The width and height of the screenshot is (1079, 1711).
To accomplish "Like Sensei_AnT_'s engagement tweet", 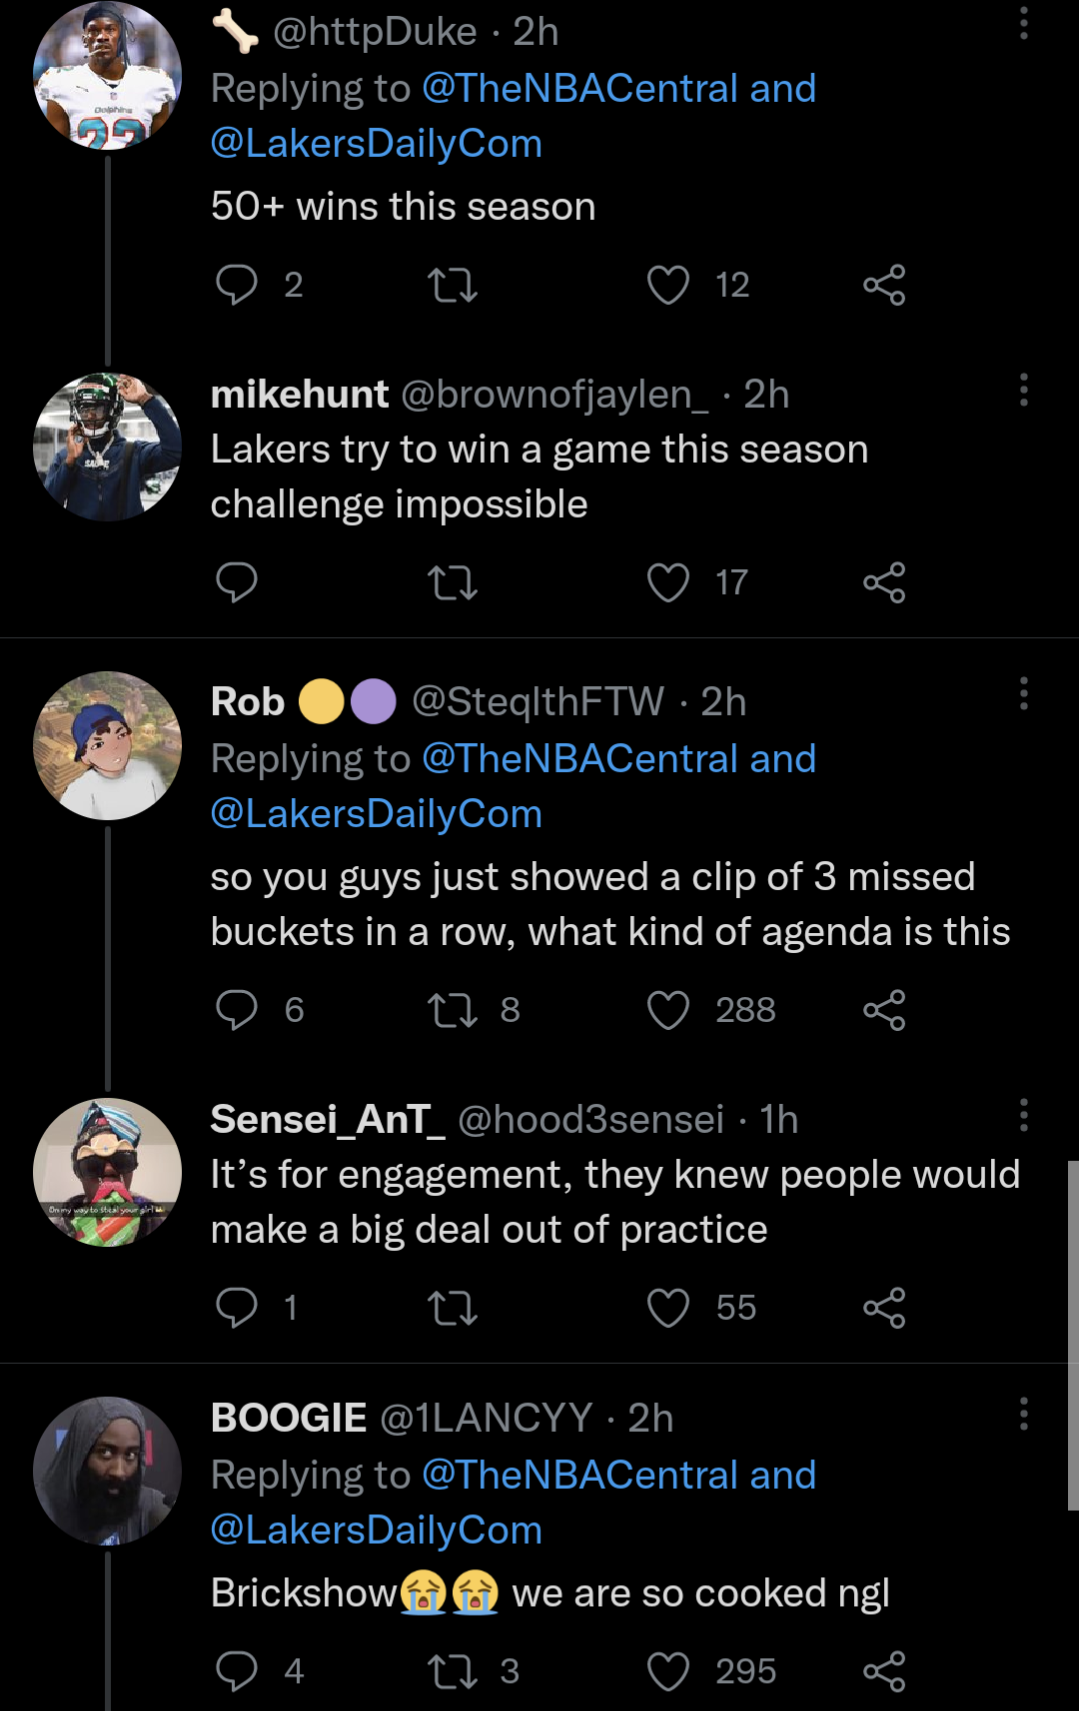I will tap(668, 1307).
